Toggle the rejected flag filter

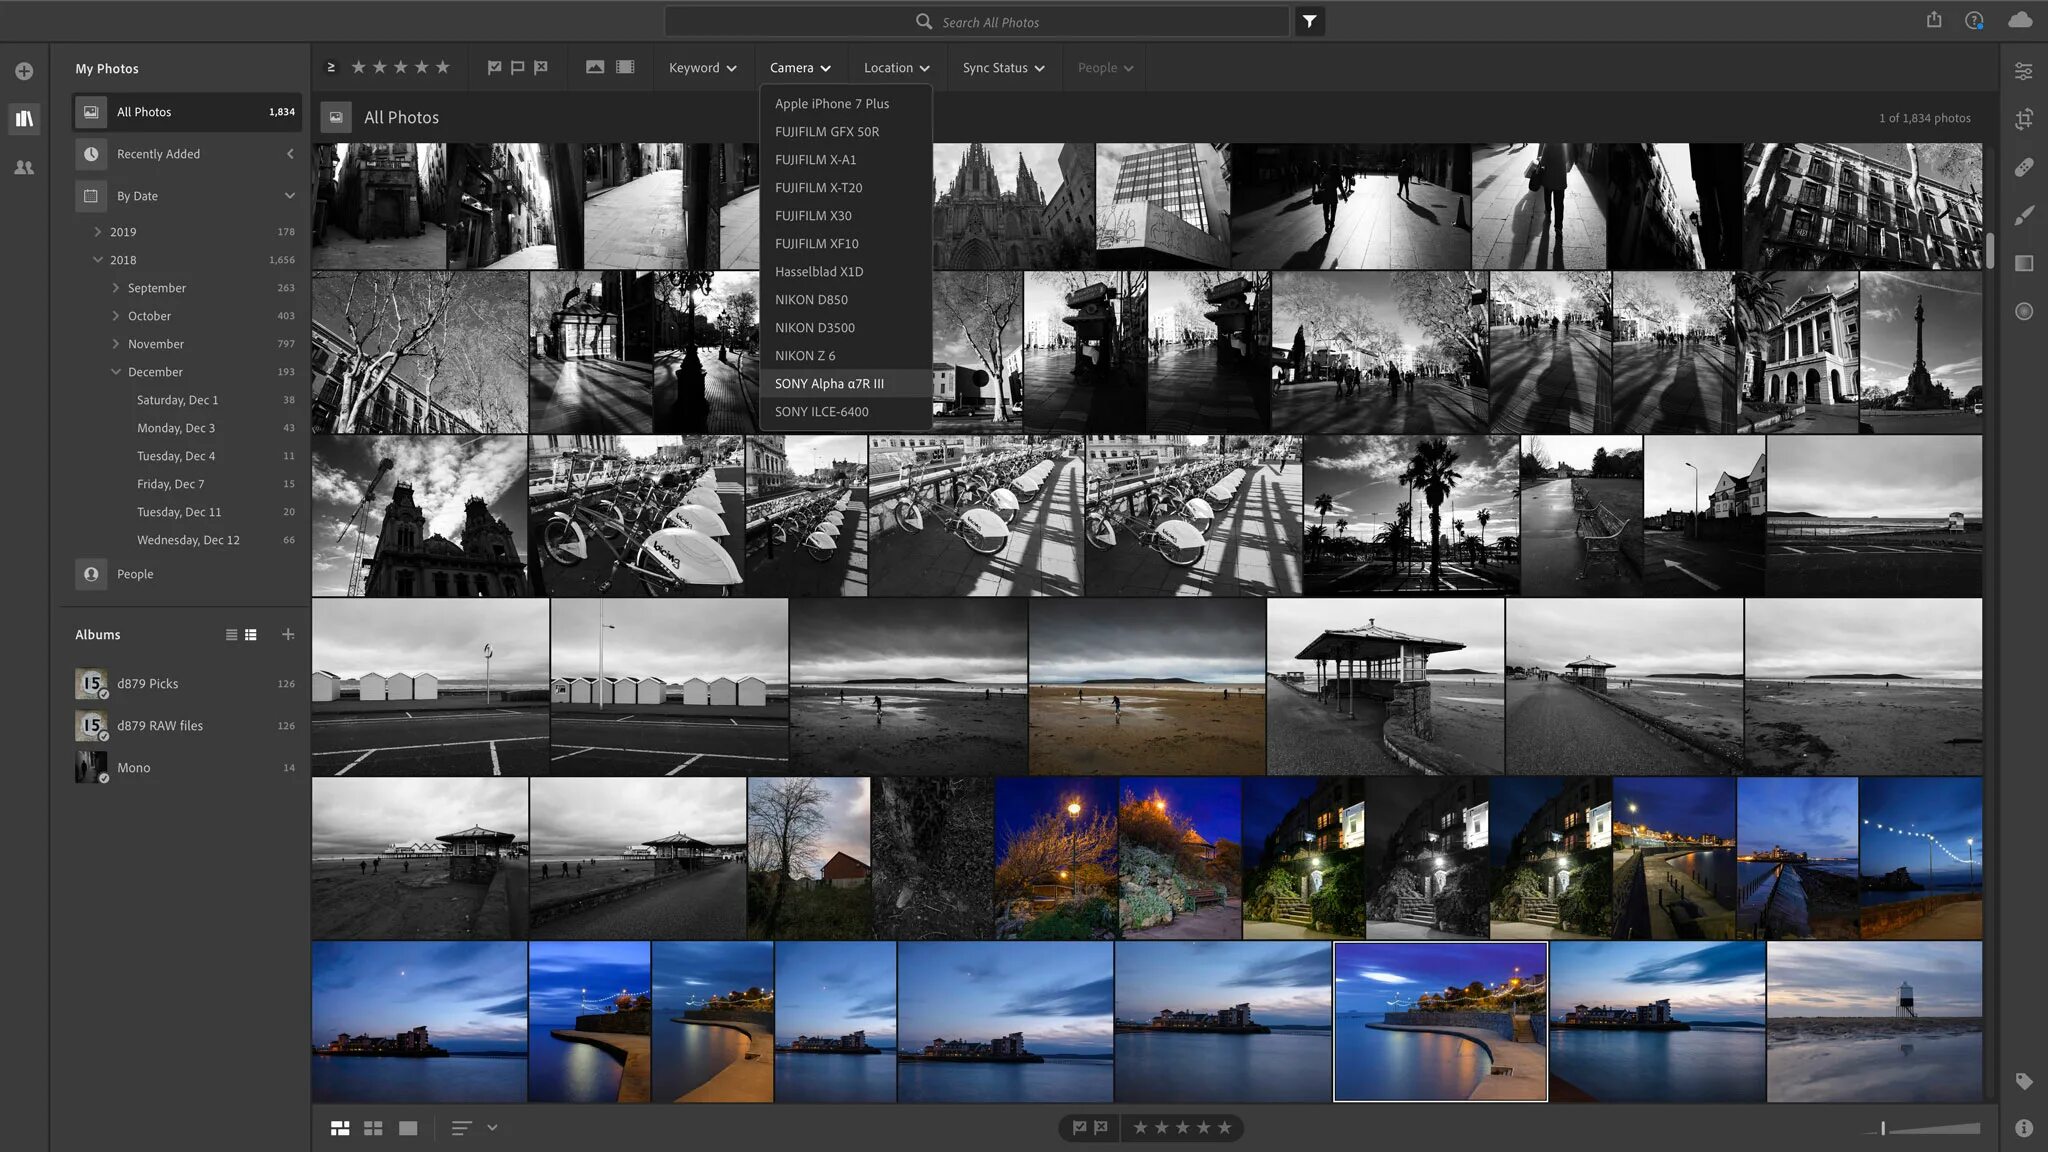point(541,68)
